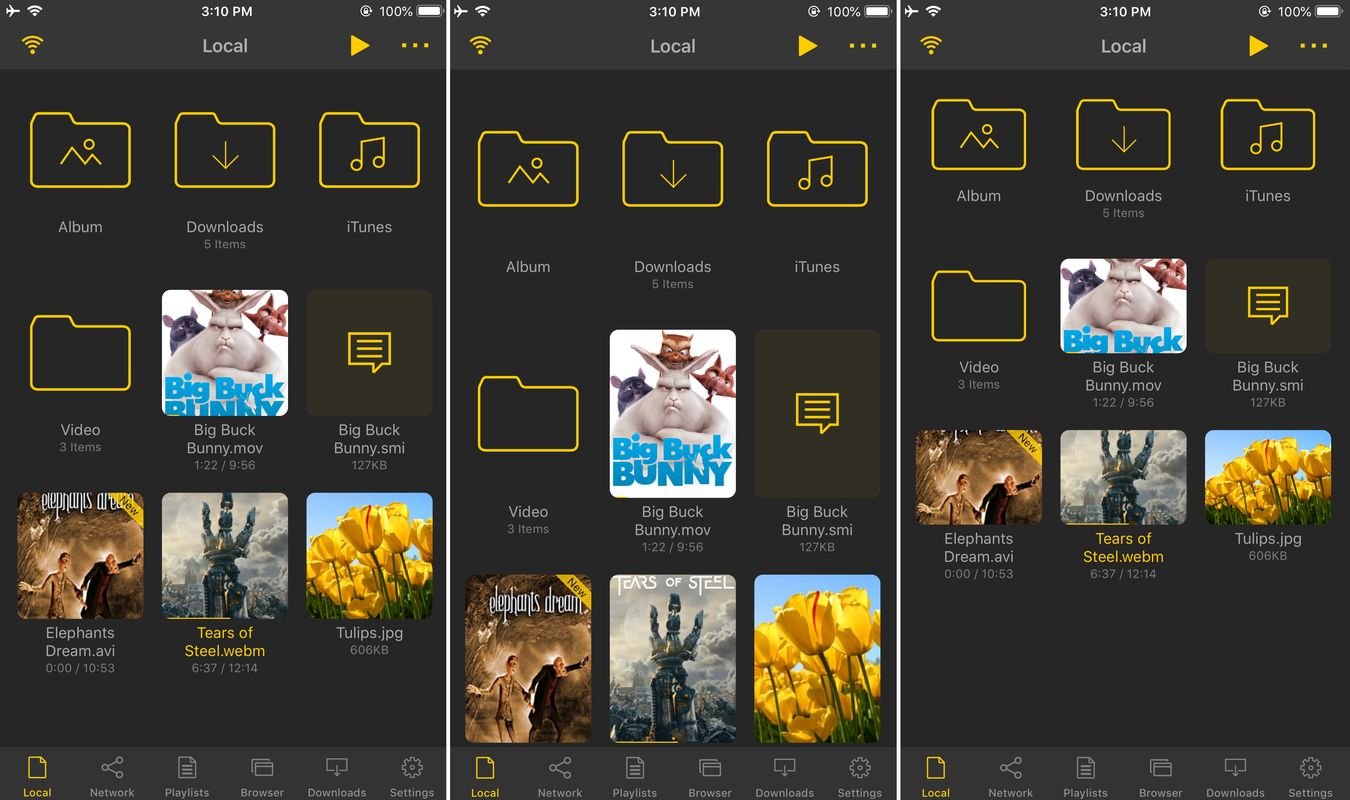The width and height of the screenshot is (1350, 800).
Task: Play Big Buck Bunny.mov thumbnail in left screen
Action: click(225, 353)
